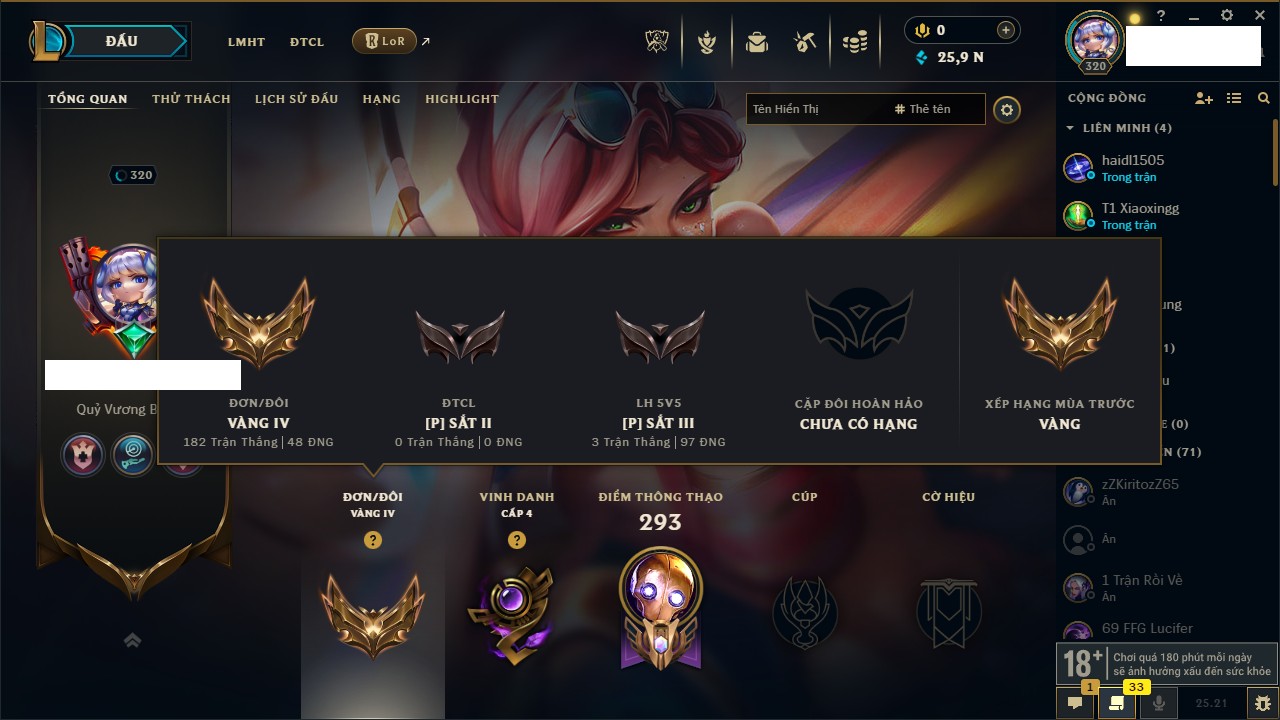Open the missions chat notification icon
The height and width of the screenshot is (720, 1280).
(x=1117, y=703)
